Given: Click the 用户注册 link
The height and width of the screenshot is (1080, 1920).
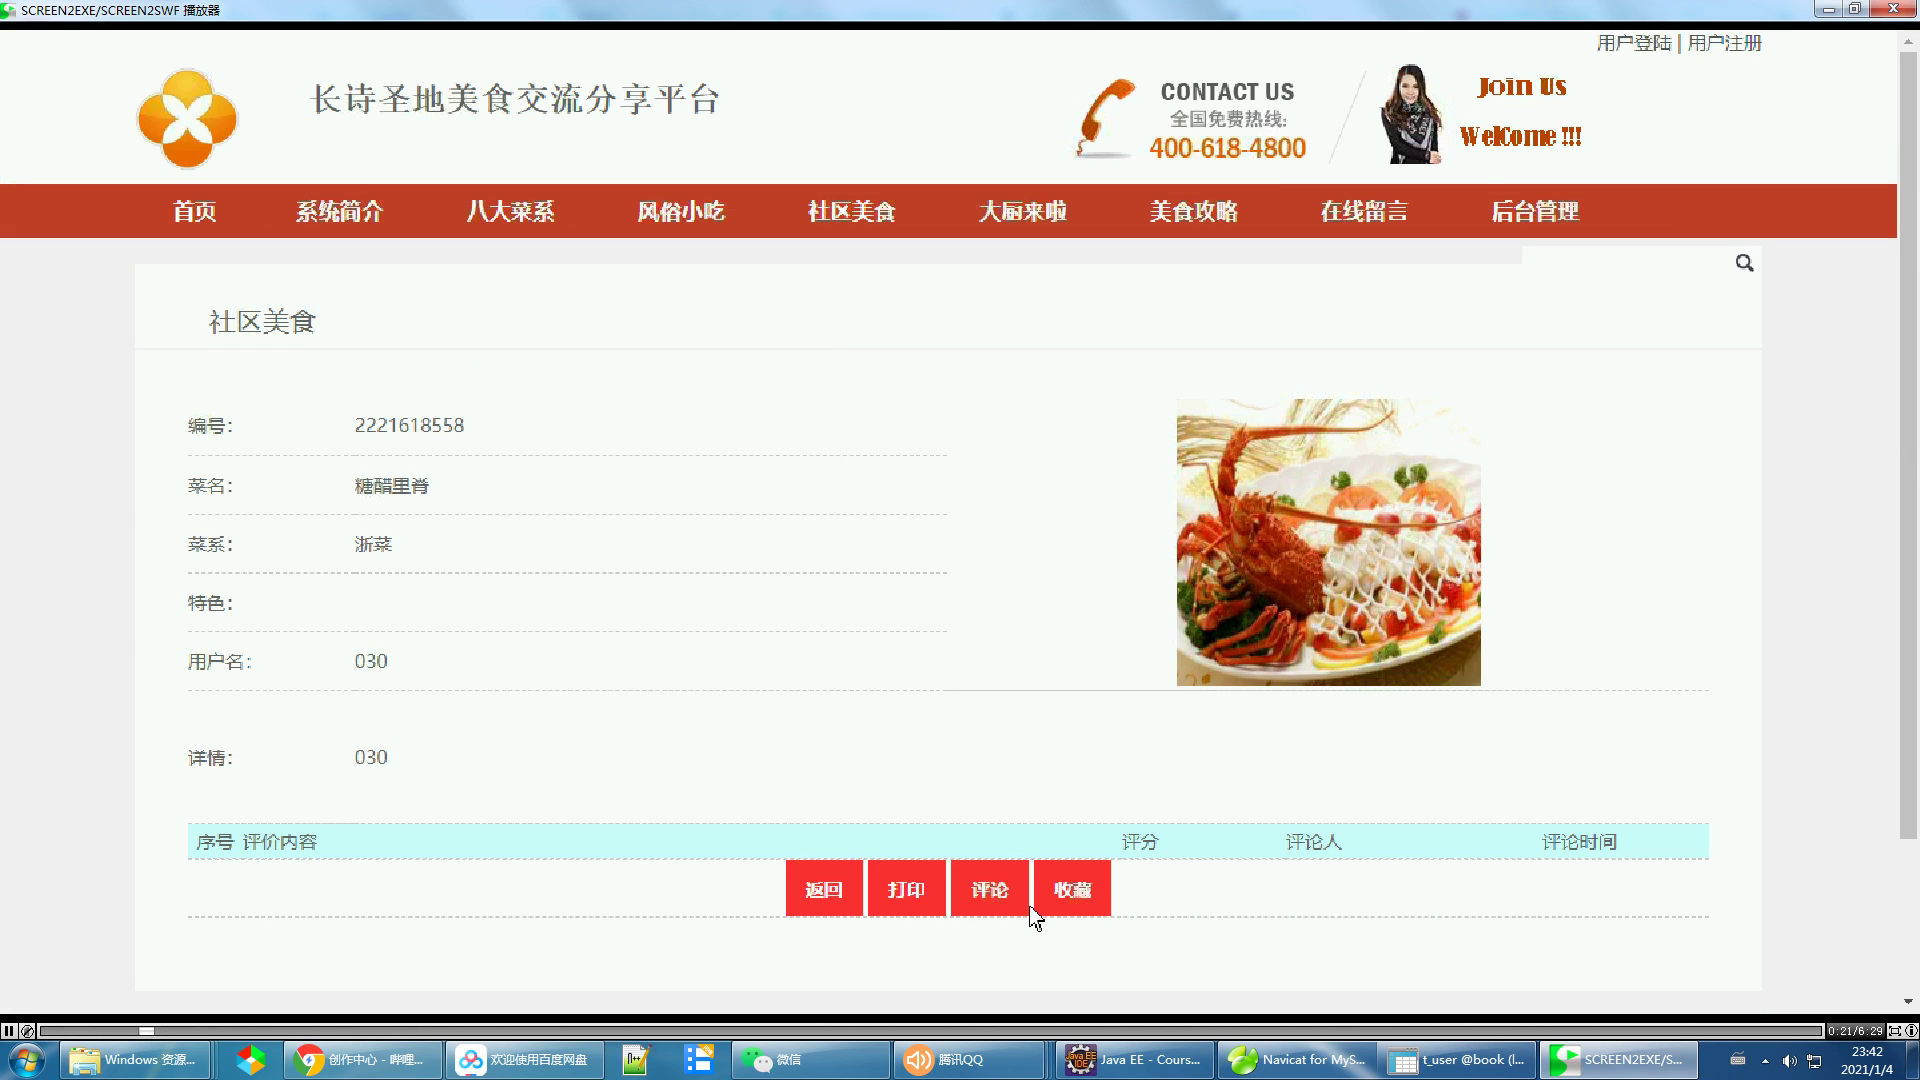Looking at the screenshot, I should 1725,43.
